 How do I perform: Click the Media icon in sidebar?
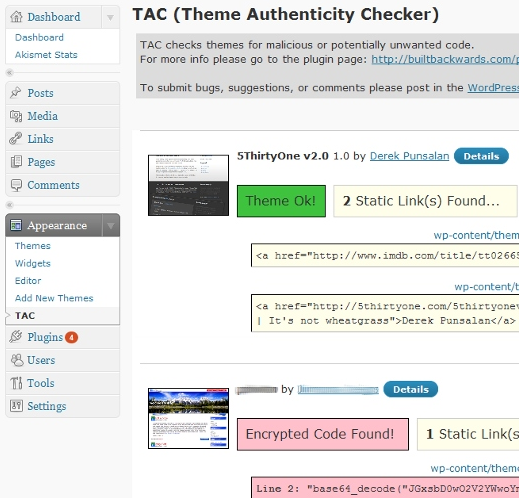[x=16, y=116]
